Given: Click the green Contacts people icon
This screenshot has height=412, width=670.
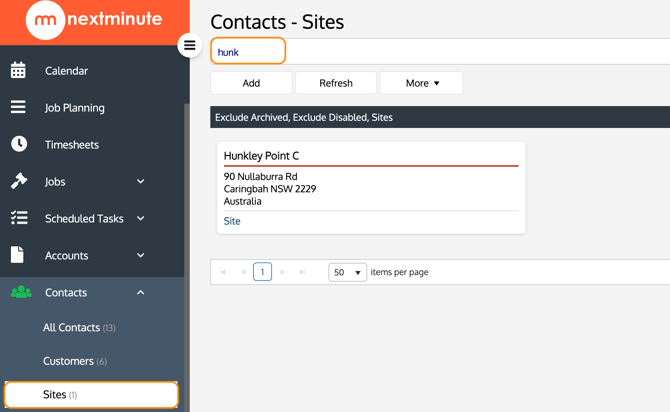Looking at the screenshot, I should tap(20, 293).
